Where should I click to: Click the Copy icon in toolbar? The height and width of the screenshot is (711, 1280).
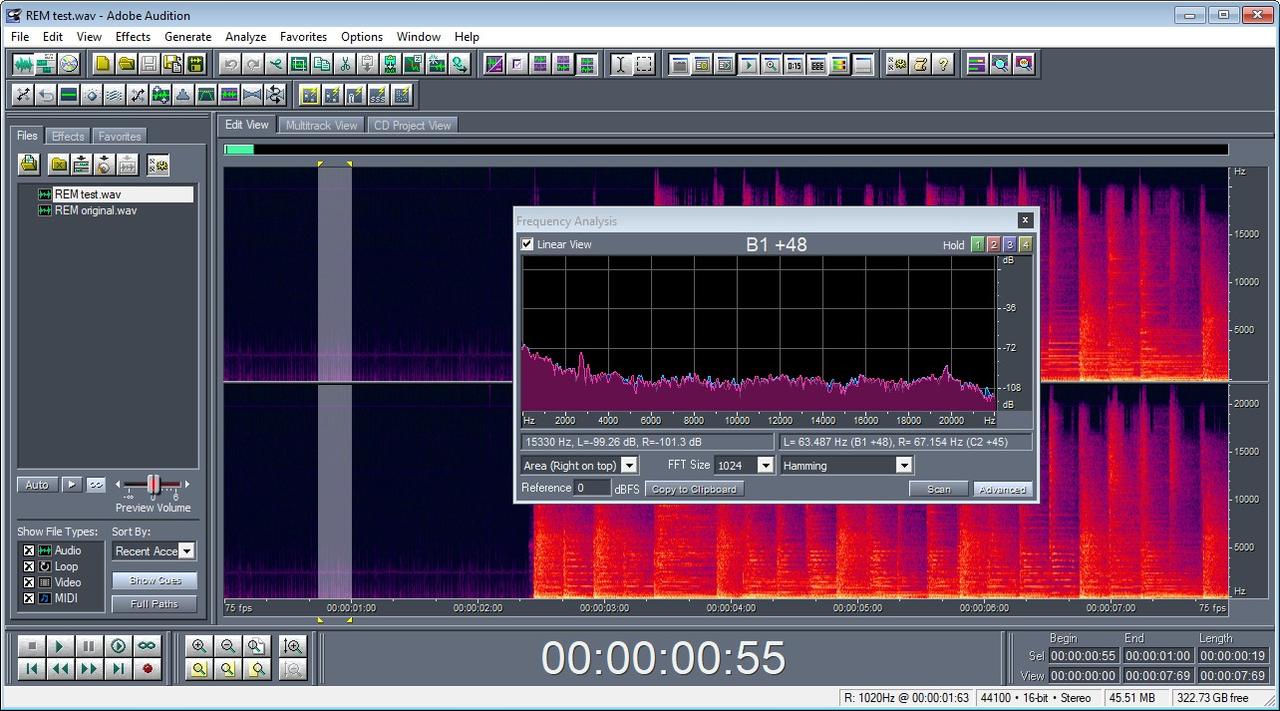322,64
